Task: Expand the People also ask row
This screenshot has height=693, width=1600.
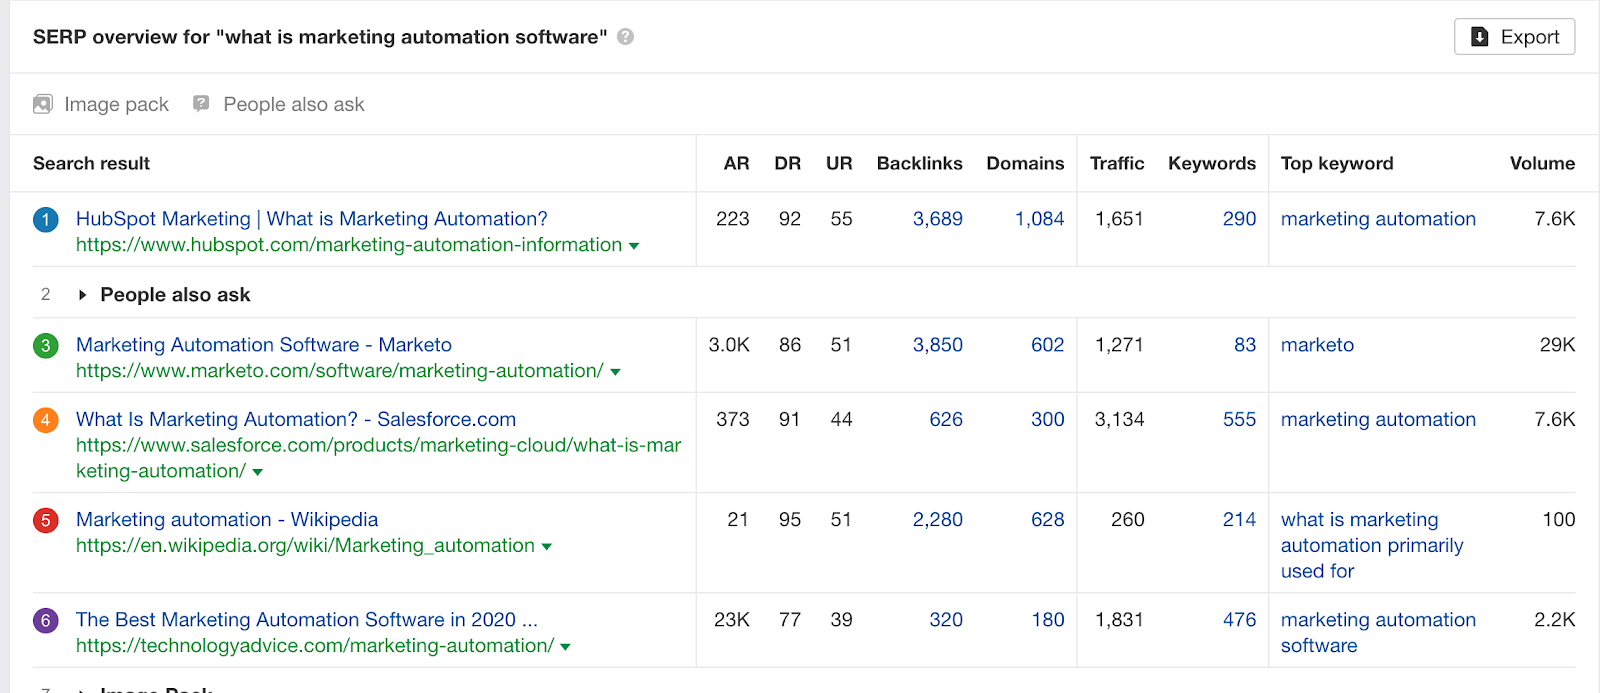Action: point(83,295)
